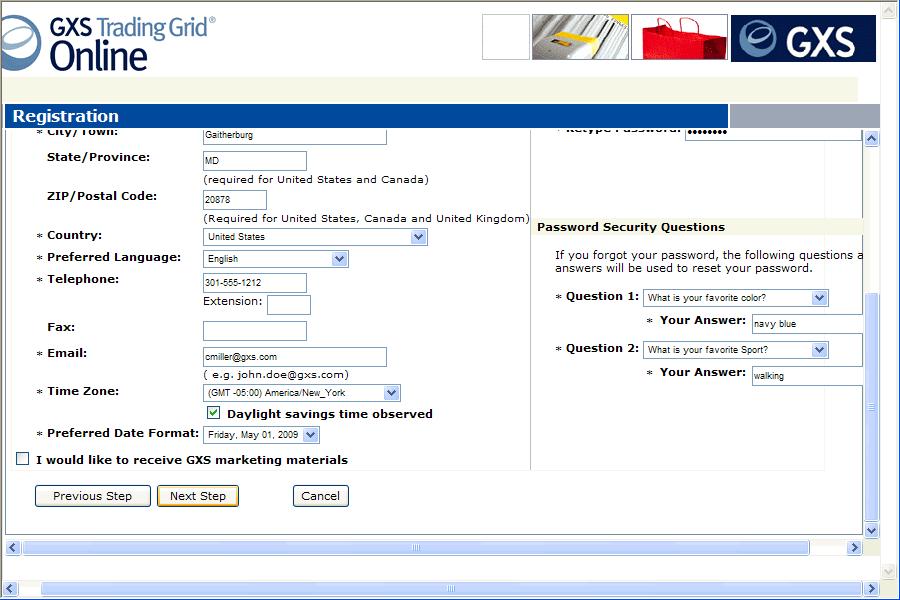Click the form's horizontal scrollbar right arrow

tap(855, 548)
